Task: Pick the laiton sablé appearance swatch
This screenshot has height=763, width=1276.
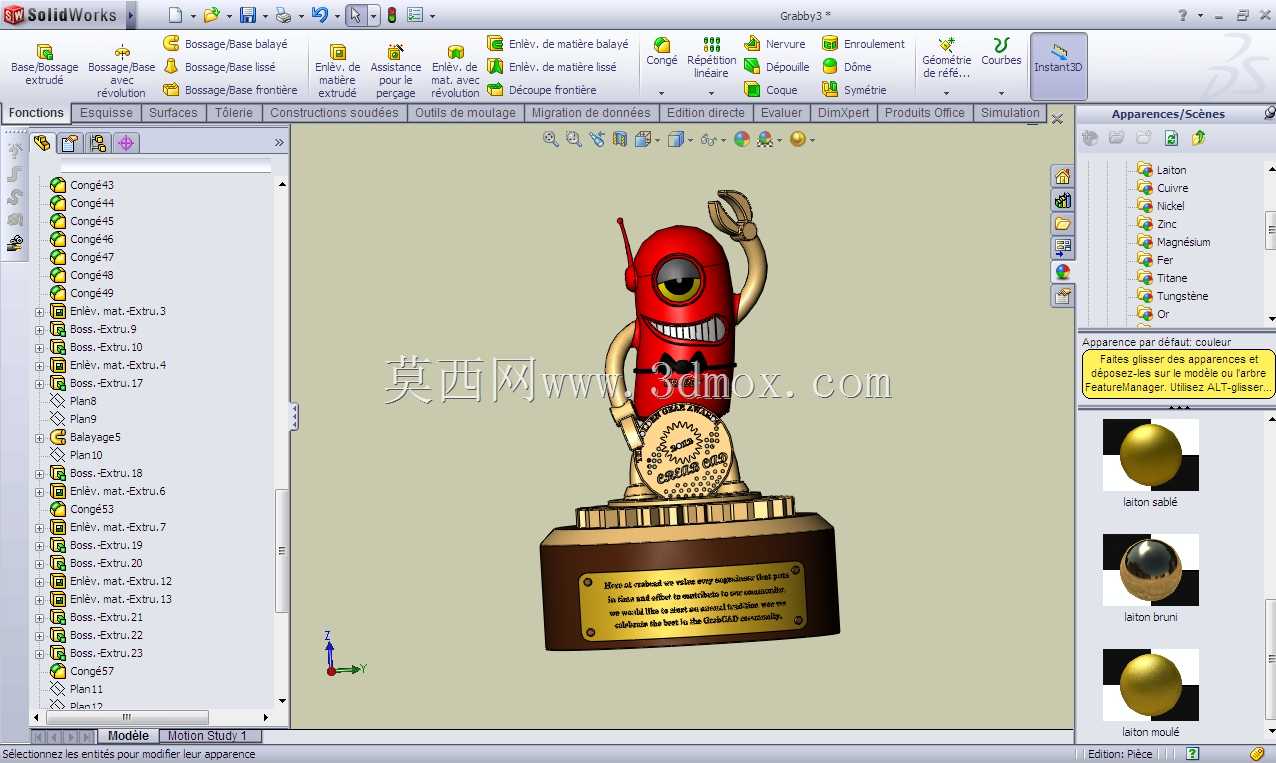Action: click(1150, 455)
